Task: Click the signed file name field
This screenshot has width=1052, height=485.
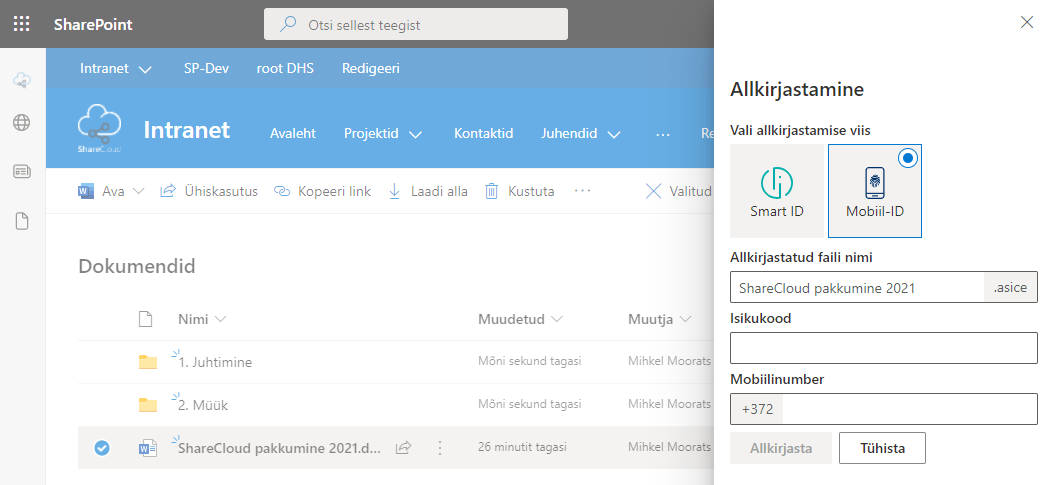Action: tap(857, 288)
